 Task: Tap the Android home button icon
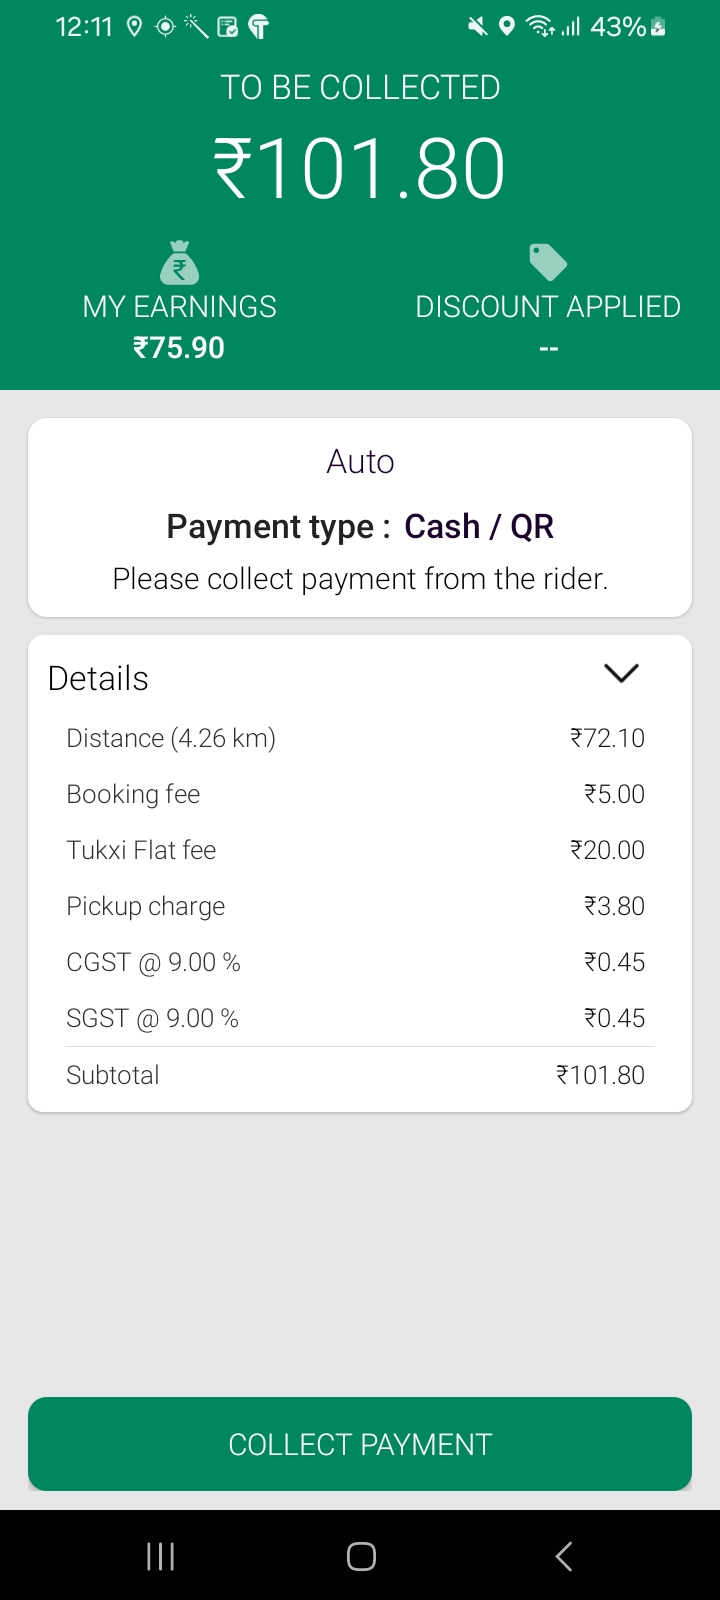[361, 1556]
